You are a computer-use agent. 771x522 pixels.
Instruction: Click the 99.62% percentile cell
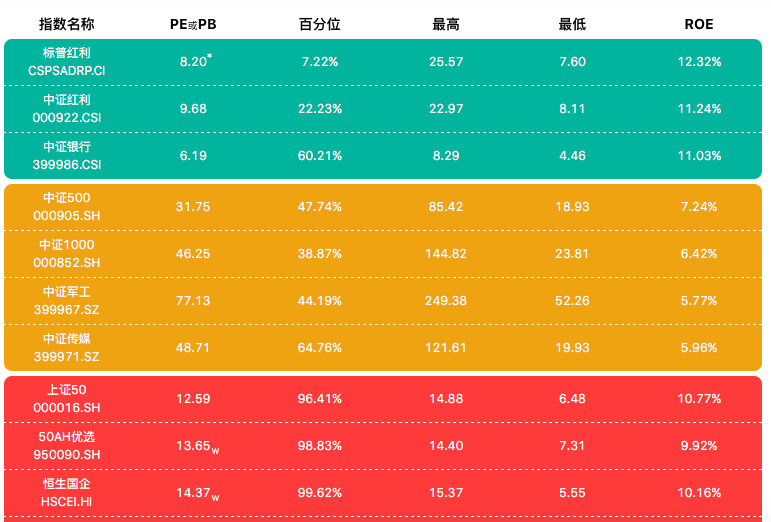(321, 492)
